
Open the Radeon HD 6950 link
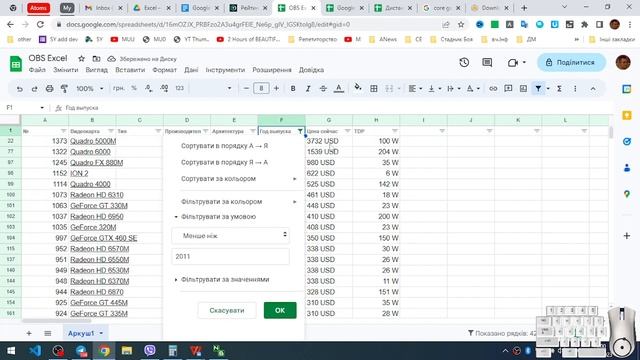click(97, 217)
